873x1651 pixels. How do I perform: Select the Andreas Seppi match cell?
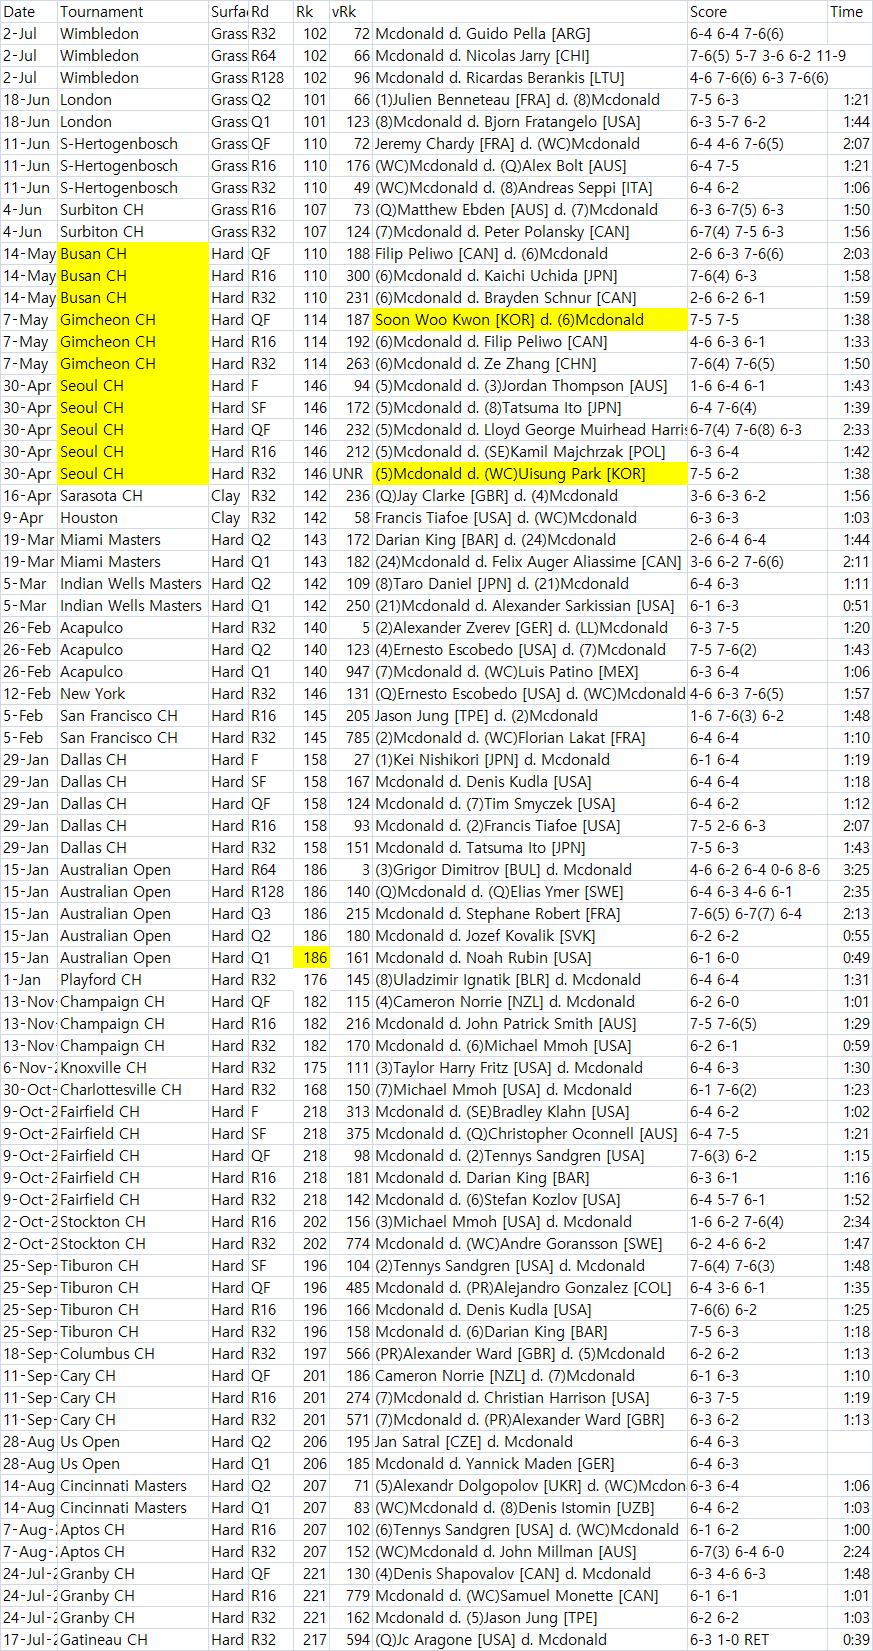coord(530,187)
